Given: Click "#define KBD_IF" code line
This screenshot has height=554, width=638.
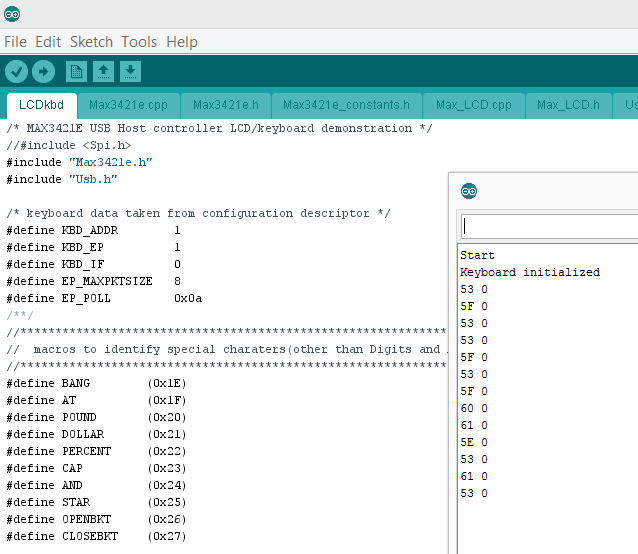Looking at the screenshot, I should pyautogui.click(x=93, y=264).
